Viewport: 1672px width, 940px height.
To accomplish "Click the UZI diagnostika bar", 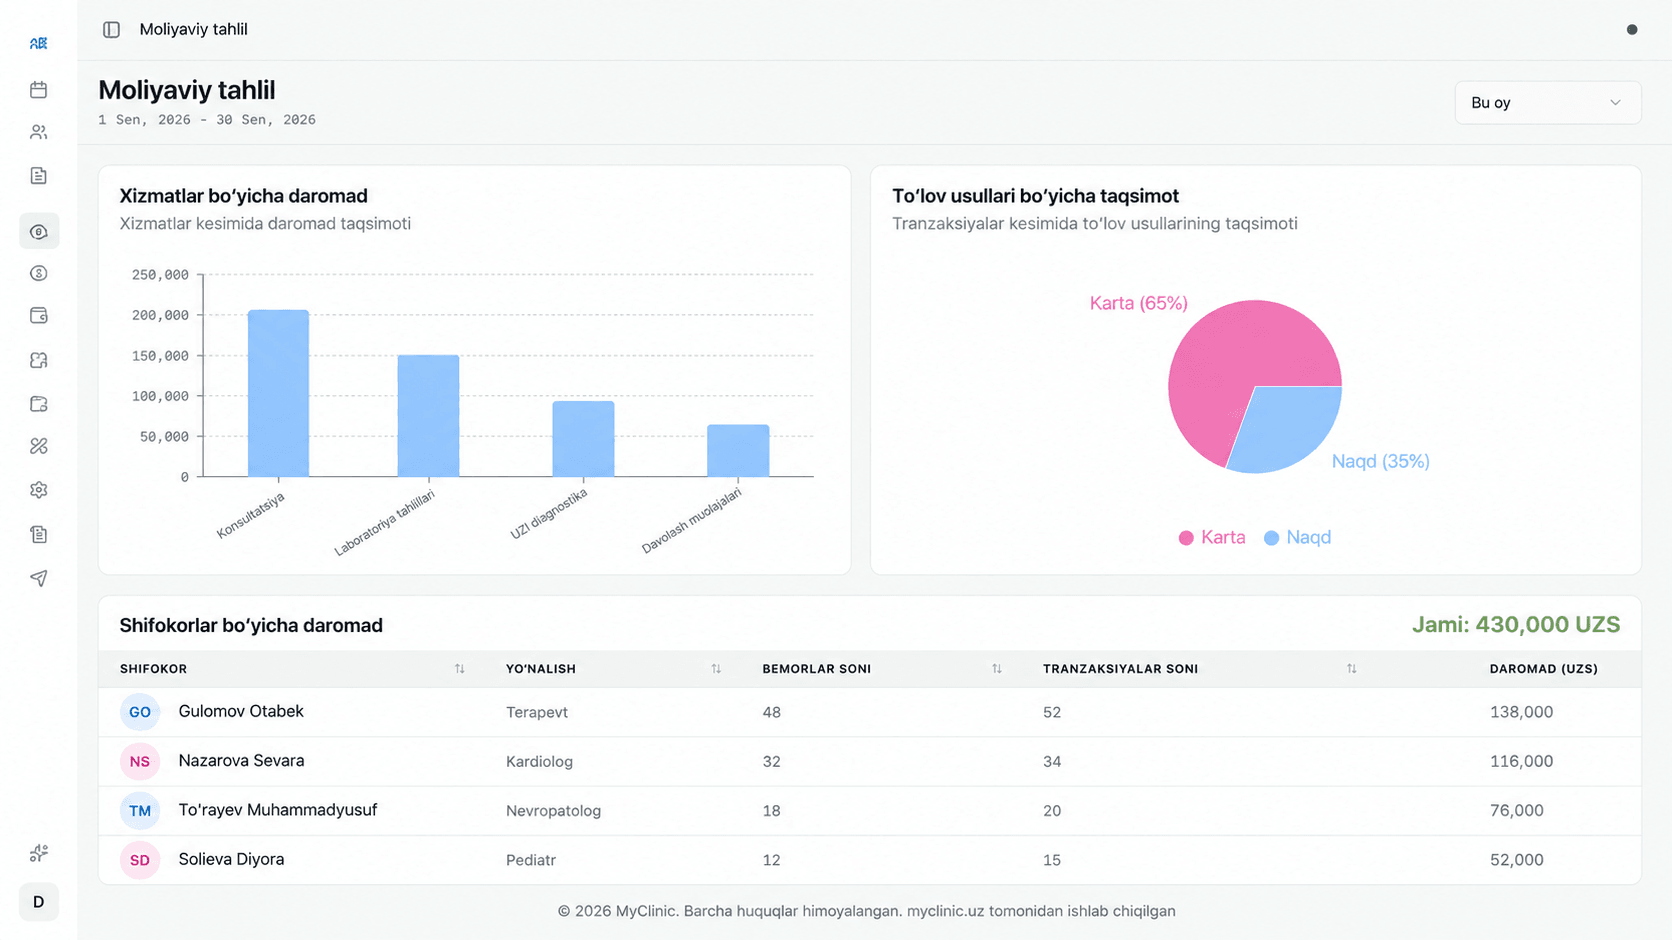I will point(583,439).
